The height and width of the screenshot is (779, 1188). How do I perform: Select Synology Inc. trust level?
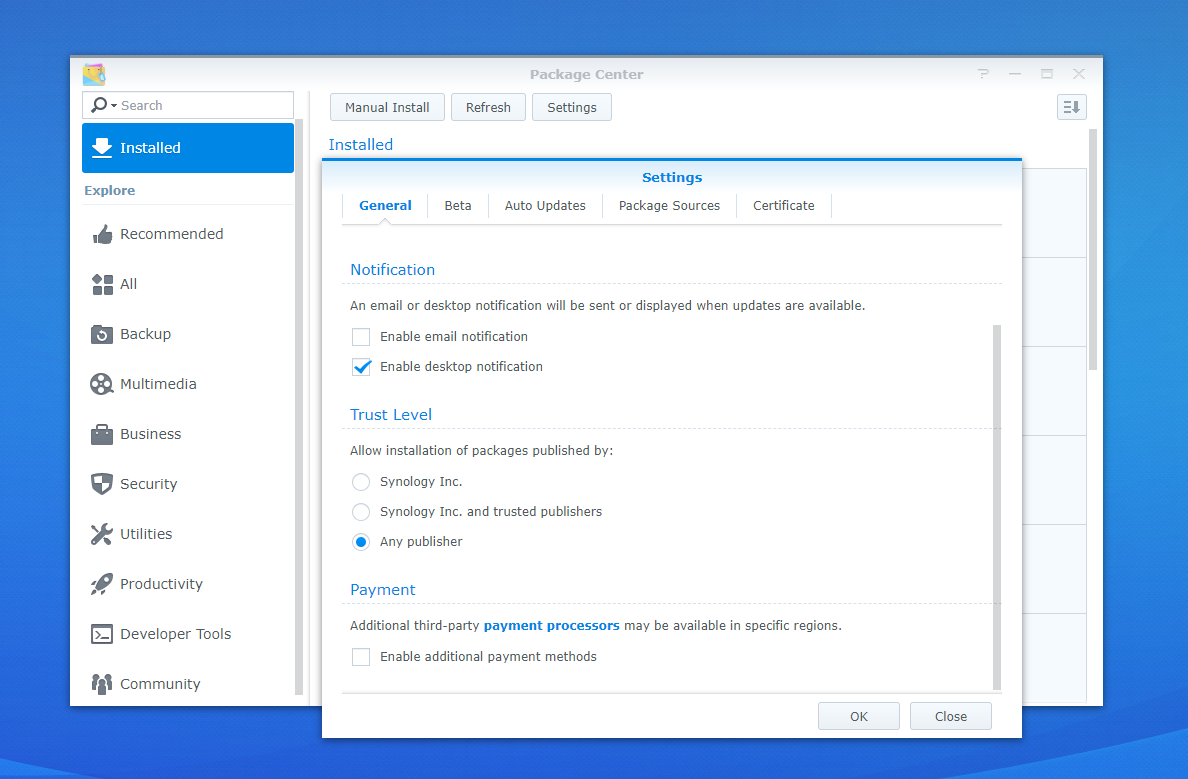pyautogui.click(x=361, y=482)
